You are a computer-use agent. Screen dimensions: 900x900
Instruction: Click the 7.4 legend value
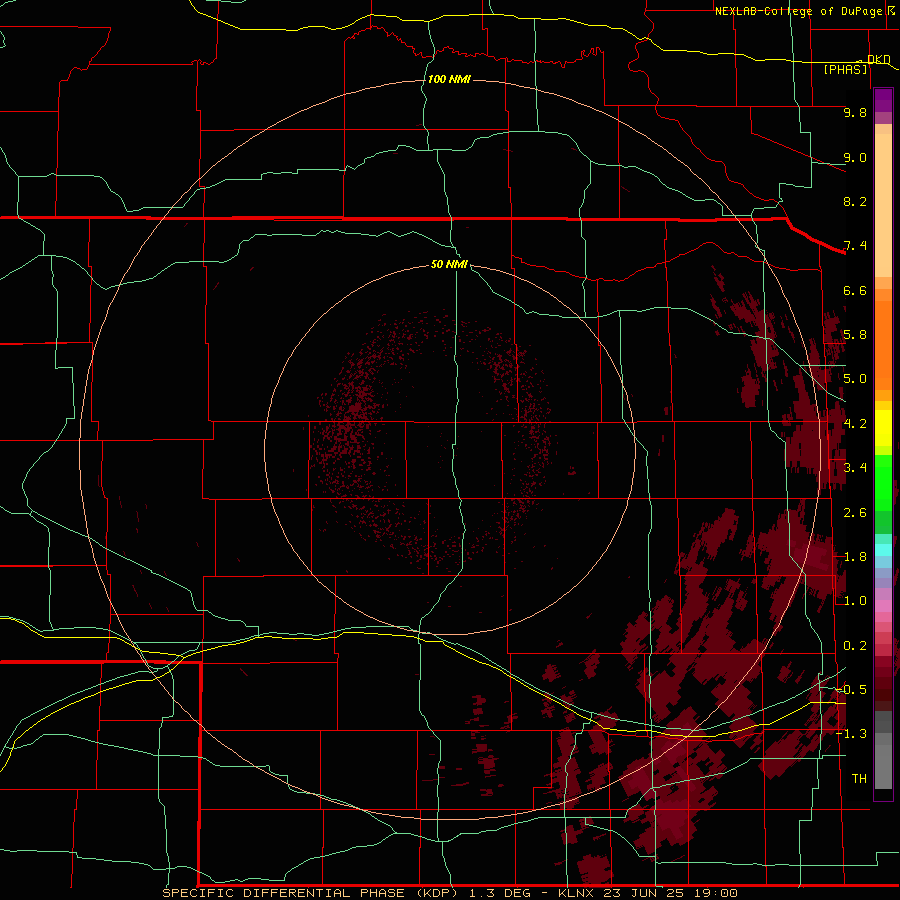point(855,246)
